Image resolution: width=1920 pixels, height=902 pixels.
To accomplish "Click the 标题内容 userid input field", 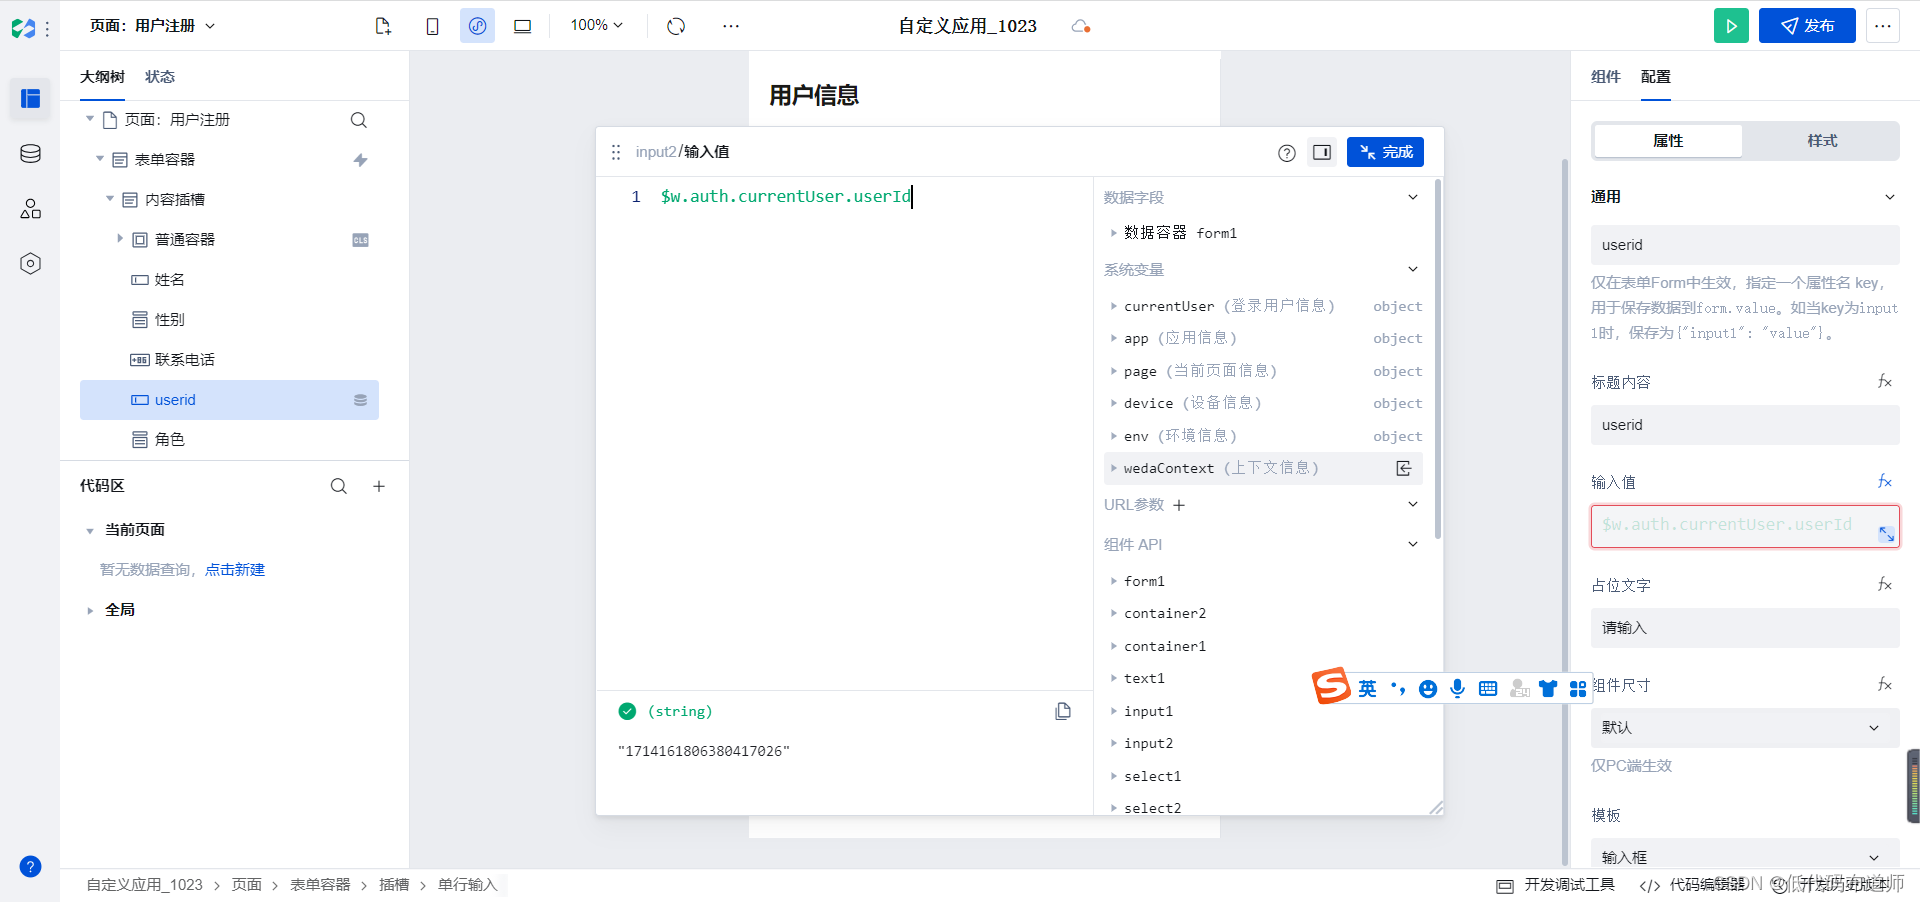I will click(1745, 425).
